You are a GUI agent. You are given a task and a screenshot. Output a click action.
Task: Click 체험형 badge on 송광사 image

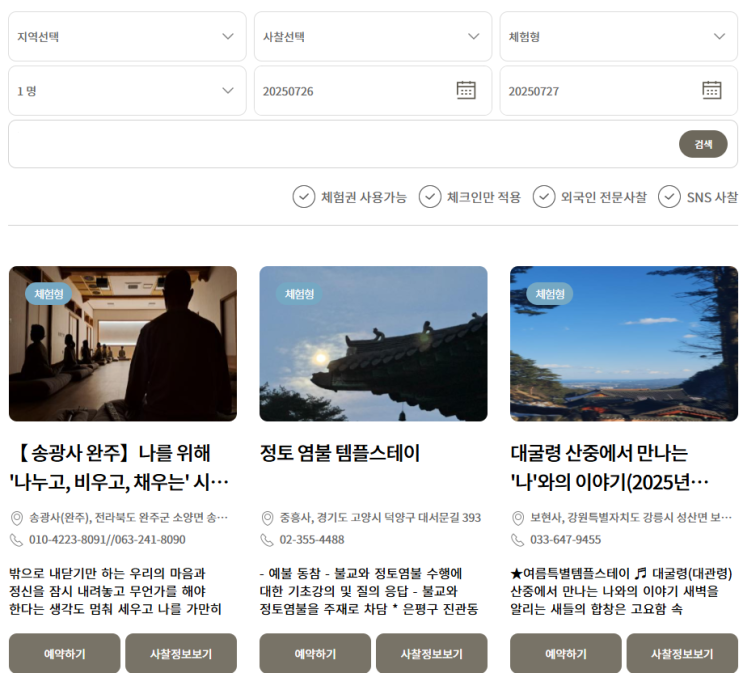(49, 294)
